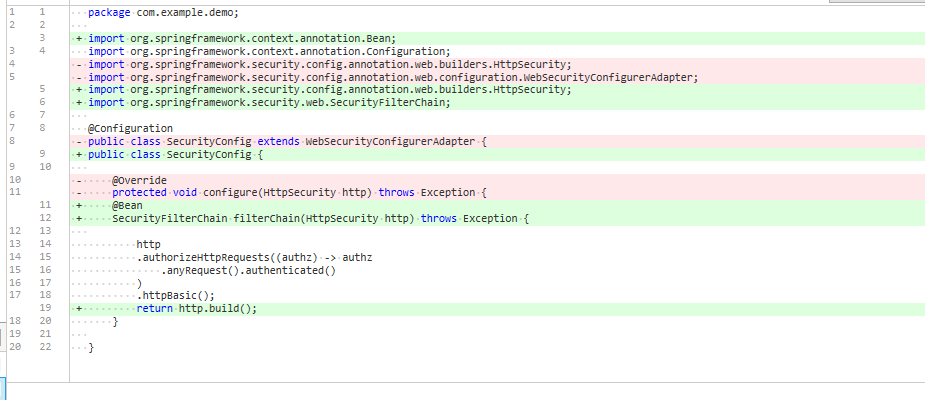Image resolution: width=925 pixels, height=400 pixels.
Task: Click the removed @Override annotation
Action: pos(139,180)
